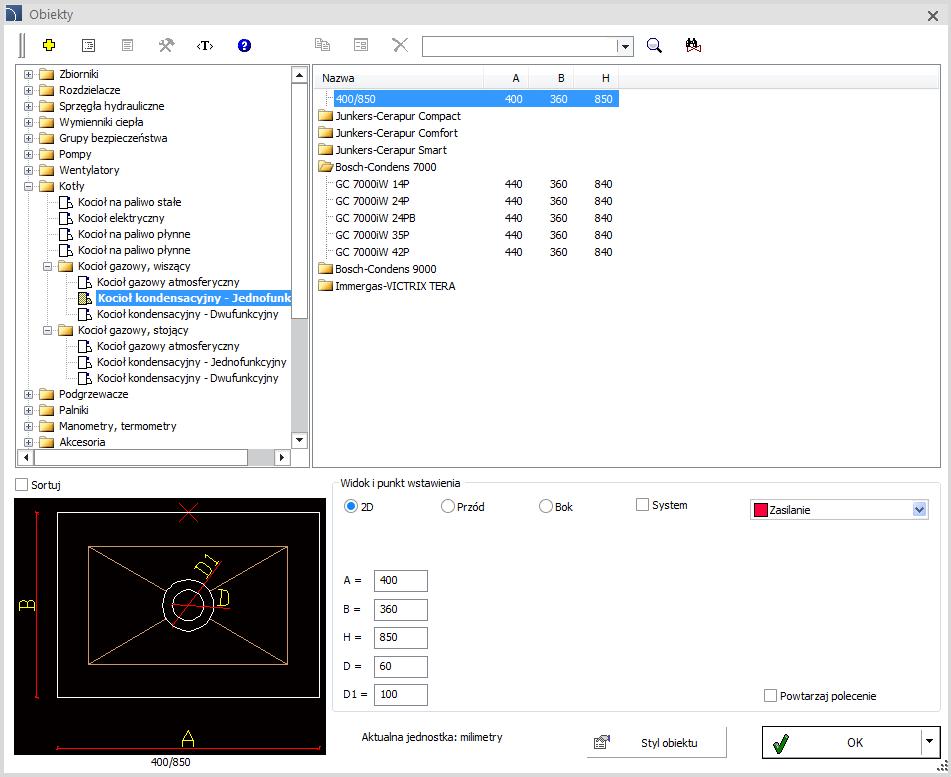
Task: Collapse the Kotły tree node
Action: [x=29, y=186]
